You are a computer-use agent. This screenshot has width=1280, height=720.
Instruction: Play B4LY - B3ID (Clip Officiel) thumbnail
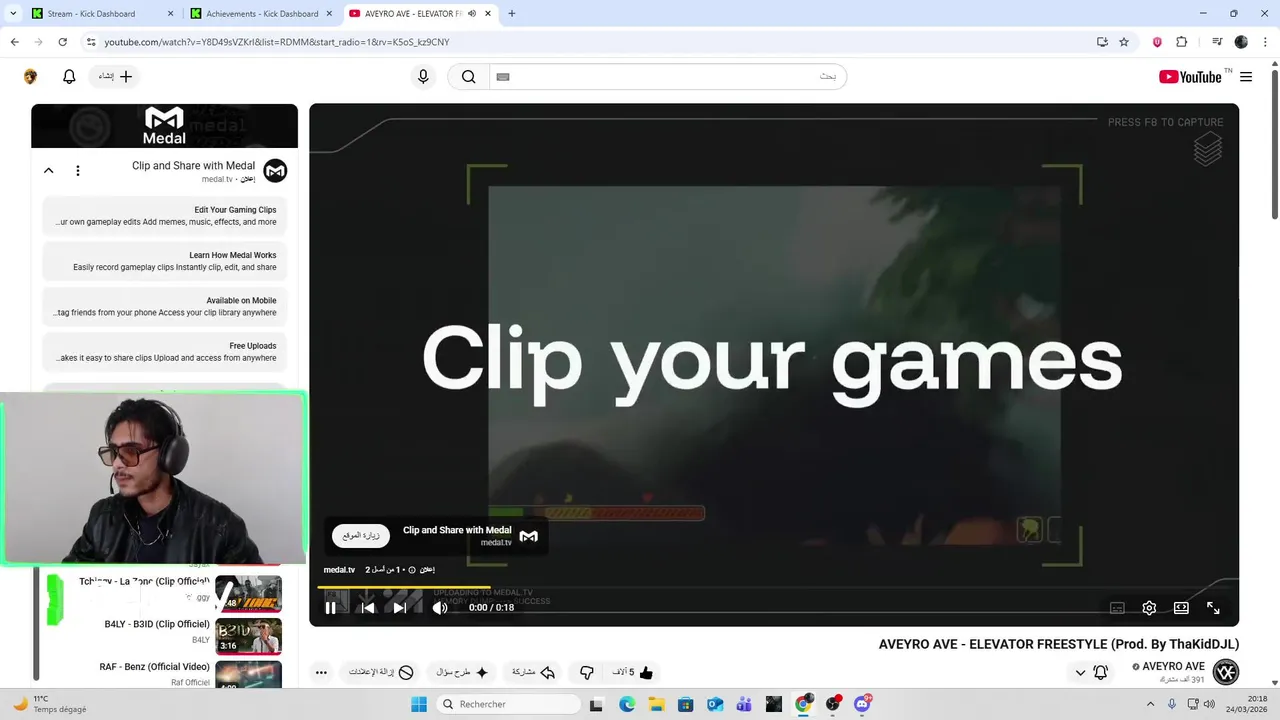tap(249, 637)
